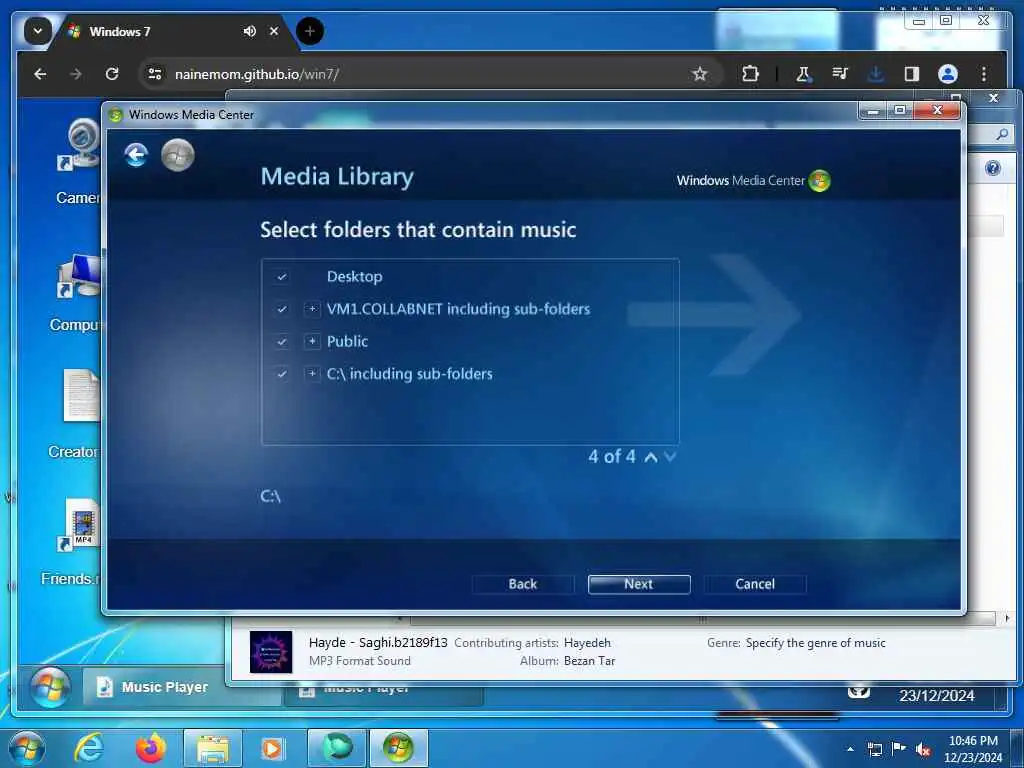Image resolution: width=1024 pixels, height=768 pixels.
Task: Open the browser extensions puzzle icon
Action: click(x=750, y=74)
